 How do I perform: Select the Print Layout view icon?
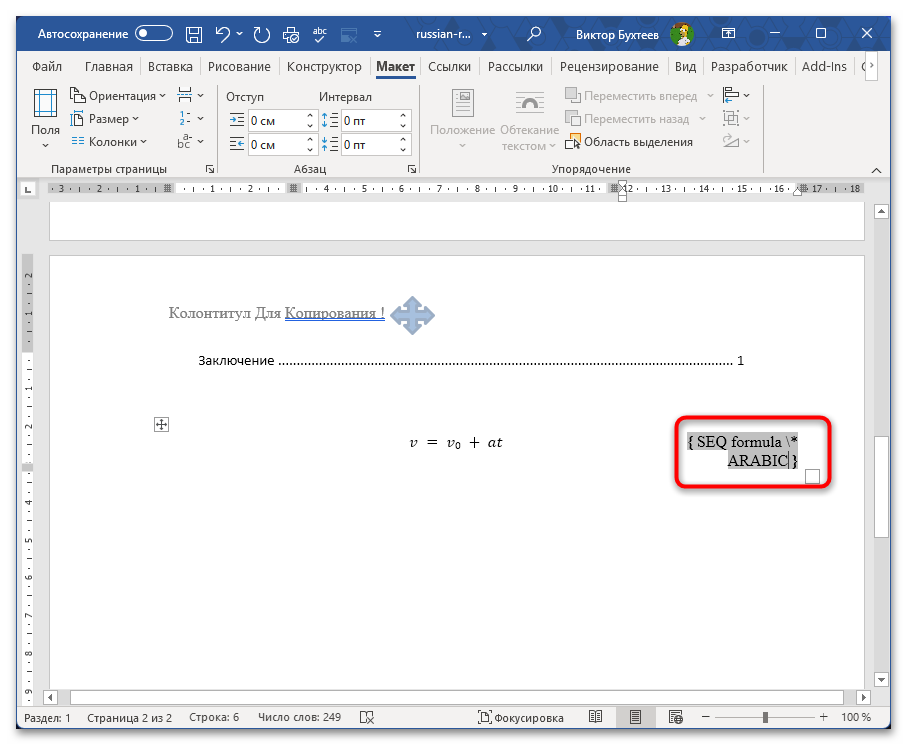(x=635, y=717)
